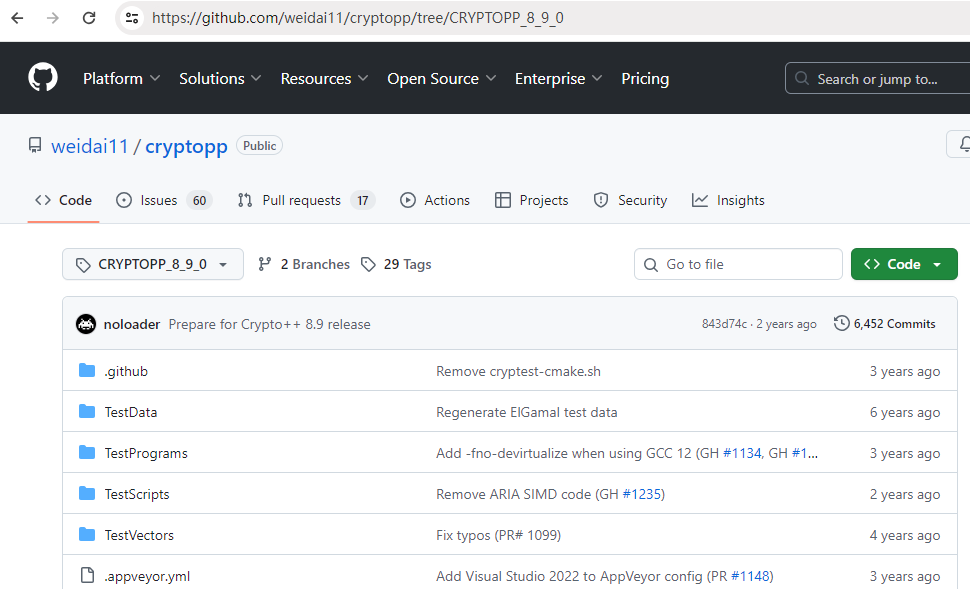Expand the Open Source menu
The height and width of the screenshot is (589, 970).
click(x=442, y=79)
